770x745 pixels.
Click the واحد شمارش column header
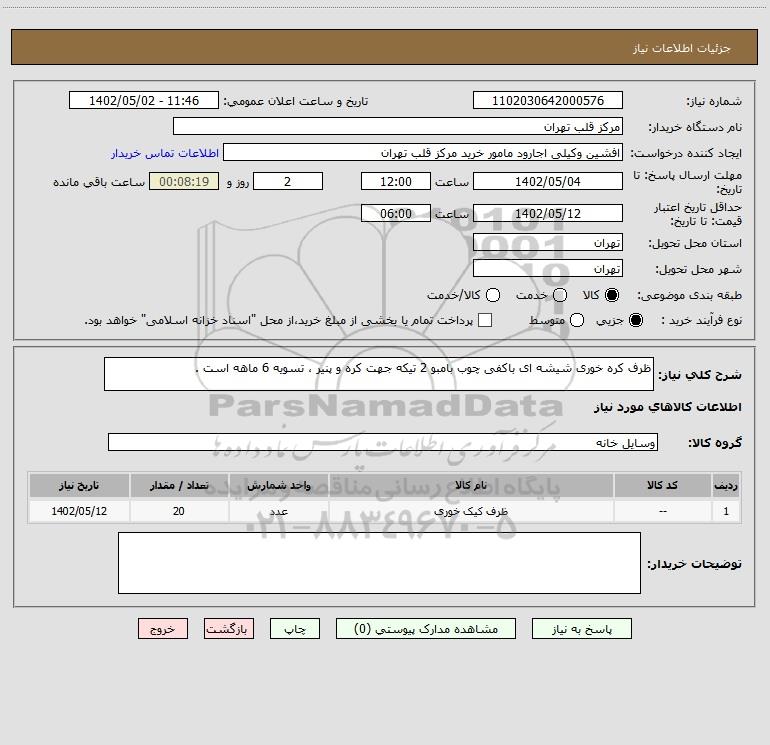coord(278,485)
